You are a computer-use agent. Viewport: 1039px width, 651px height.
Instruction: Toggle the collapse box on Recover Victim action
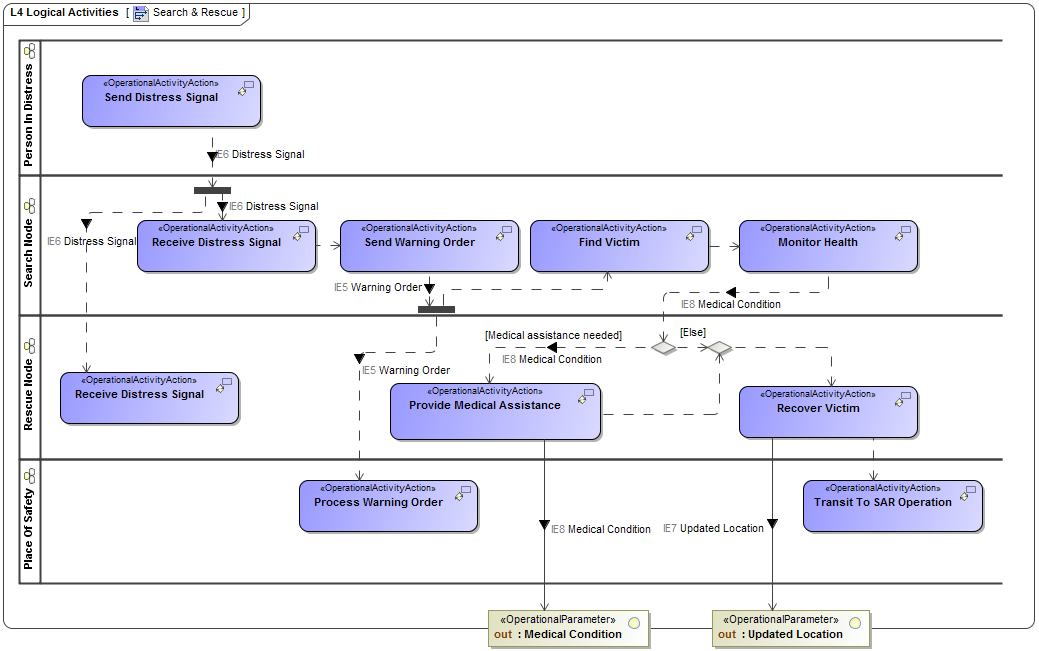(x=909, y=394)
